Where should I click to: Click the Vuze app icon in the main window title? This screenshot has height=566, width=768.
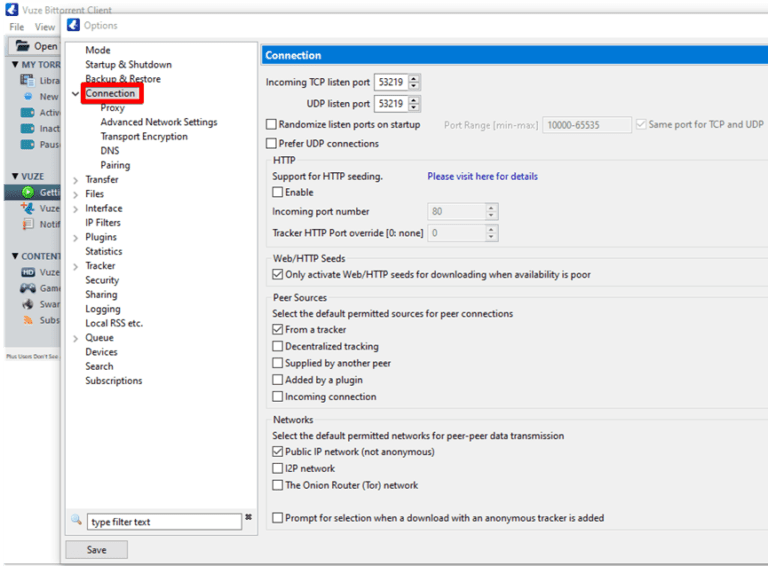tap(12, 9)
